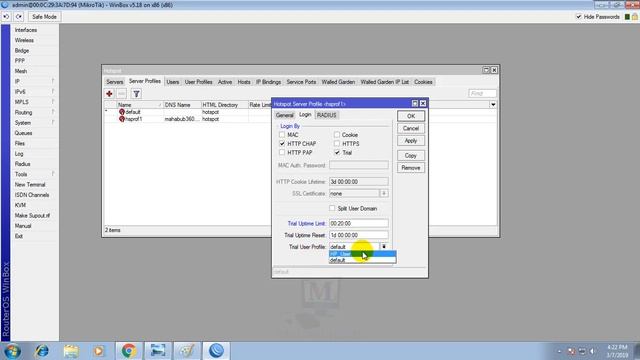Image resolution: width=640 pixels, height=360 pixels.
Task: Open the Servers tab in Hotspot window
Action: point(115,82)
